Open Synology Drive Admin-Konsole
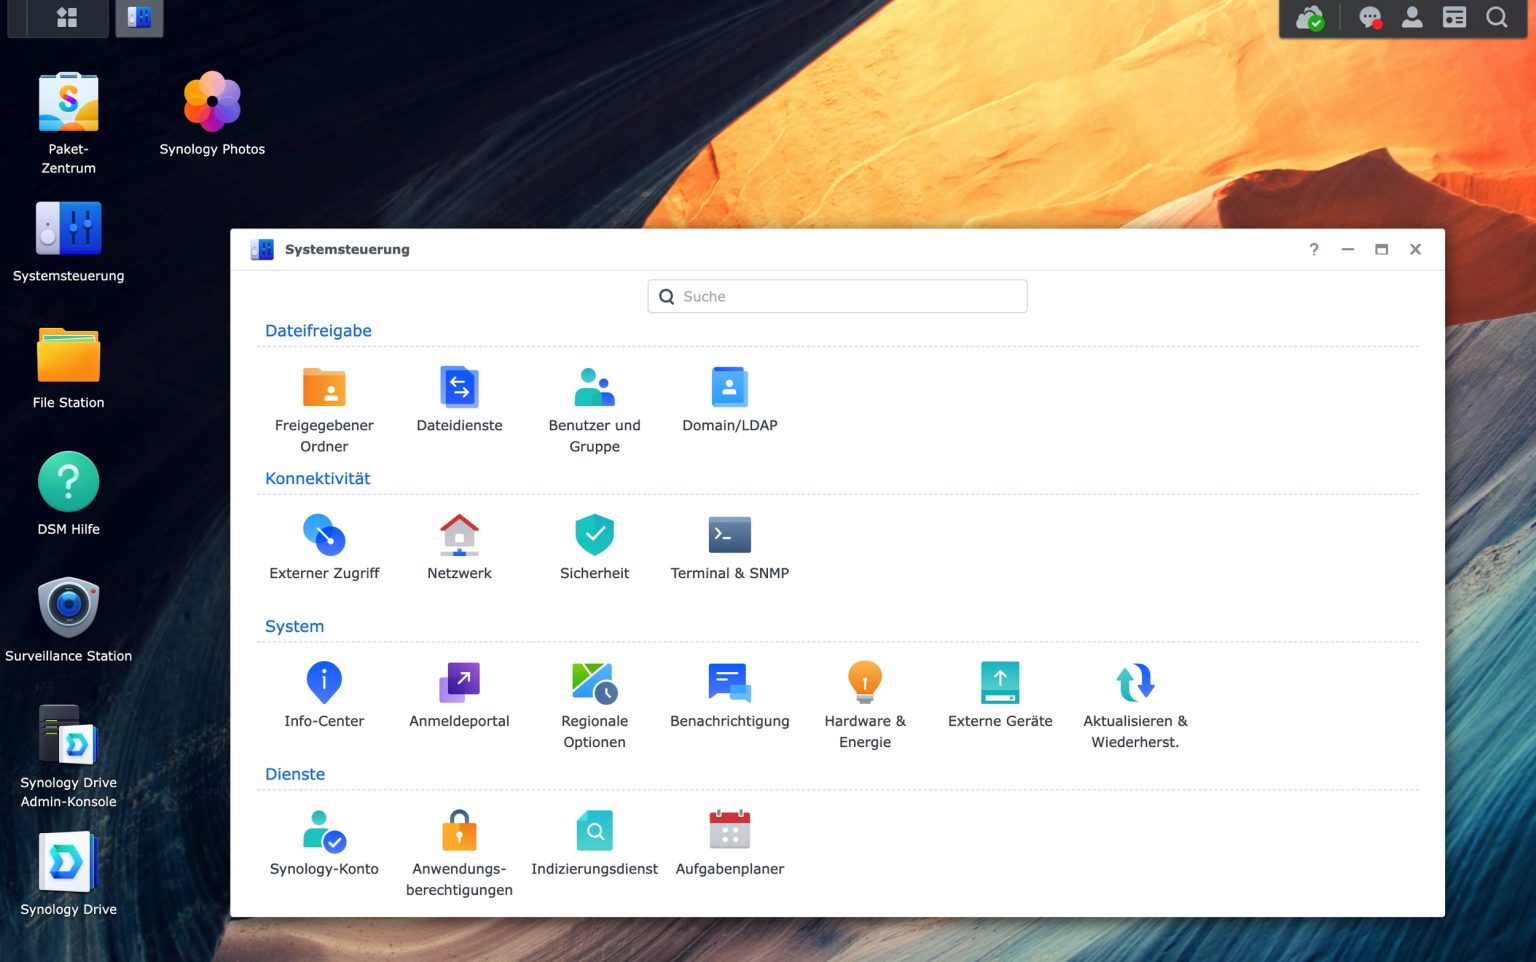This screenshot has width=1536, height=962. (x=68, y=757)
